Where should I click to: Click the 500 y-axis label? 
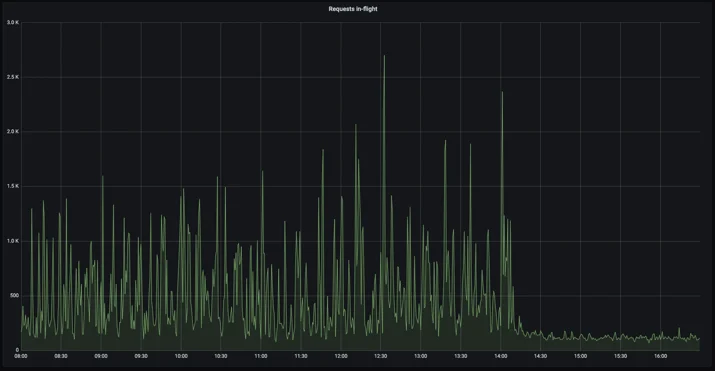pyautogui.click(x=14, y=295)
